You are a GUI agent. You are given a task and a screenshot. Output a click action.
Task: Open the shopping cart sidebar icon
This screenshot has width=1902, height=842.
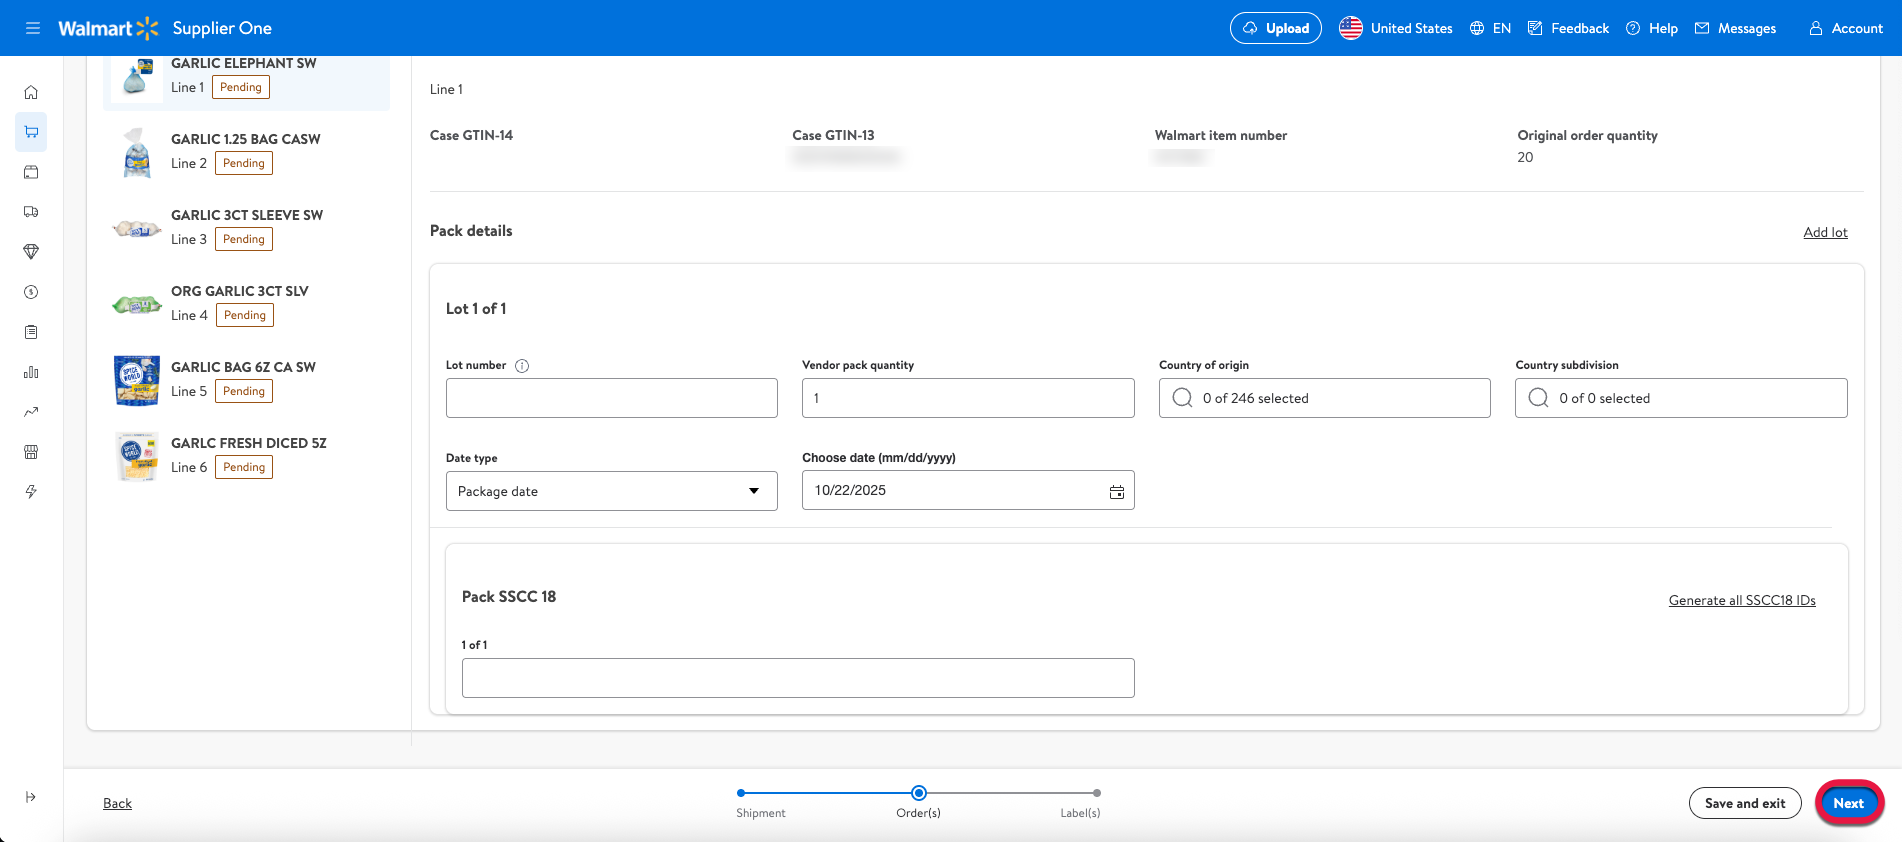[x=31, y=132]
